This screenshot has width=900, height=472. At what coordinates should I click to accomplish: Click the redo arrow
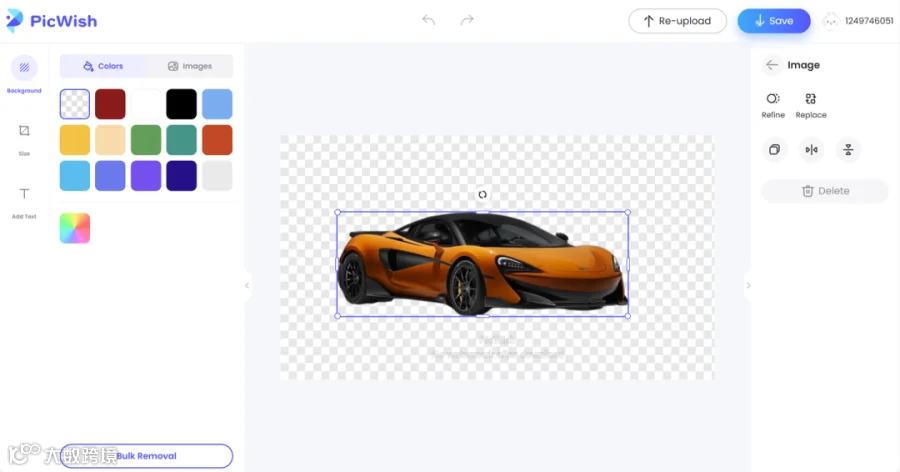(x=467, y=21)
